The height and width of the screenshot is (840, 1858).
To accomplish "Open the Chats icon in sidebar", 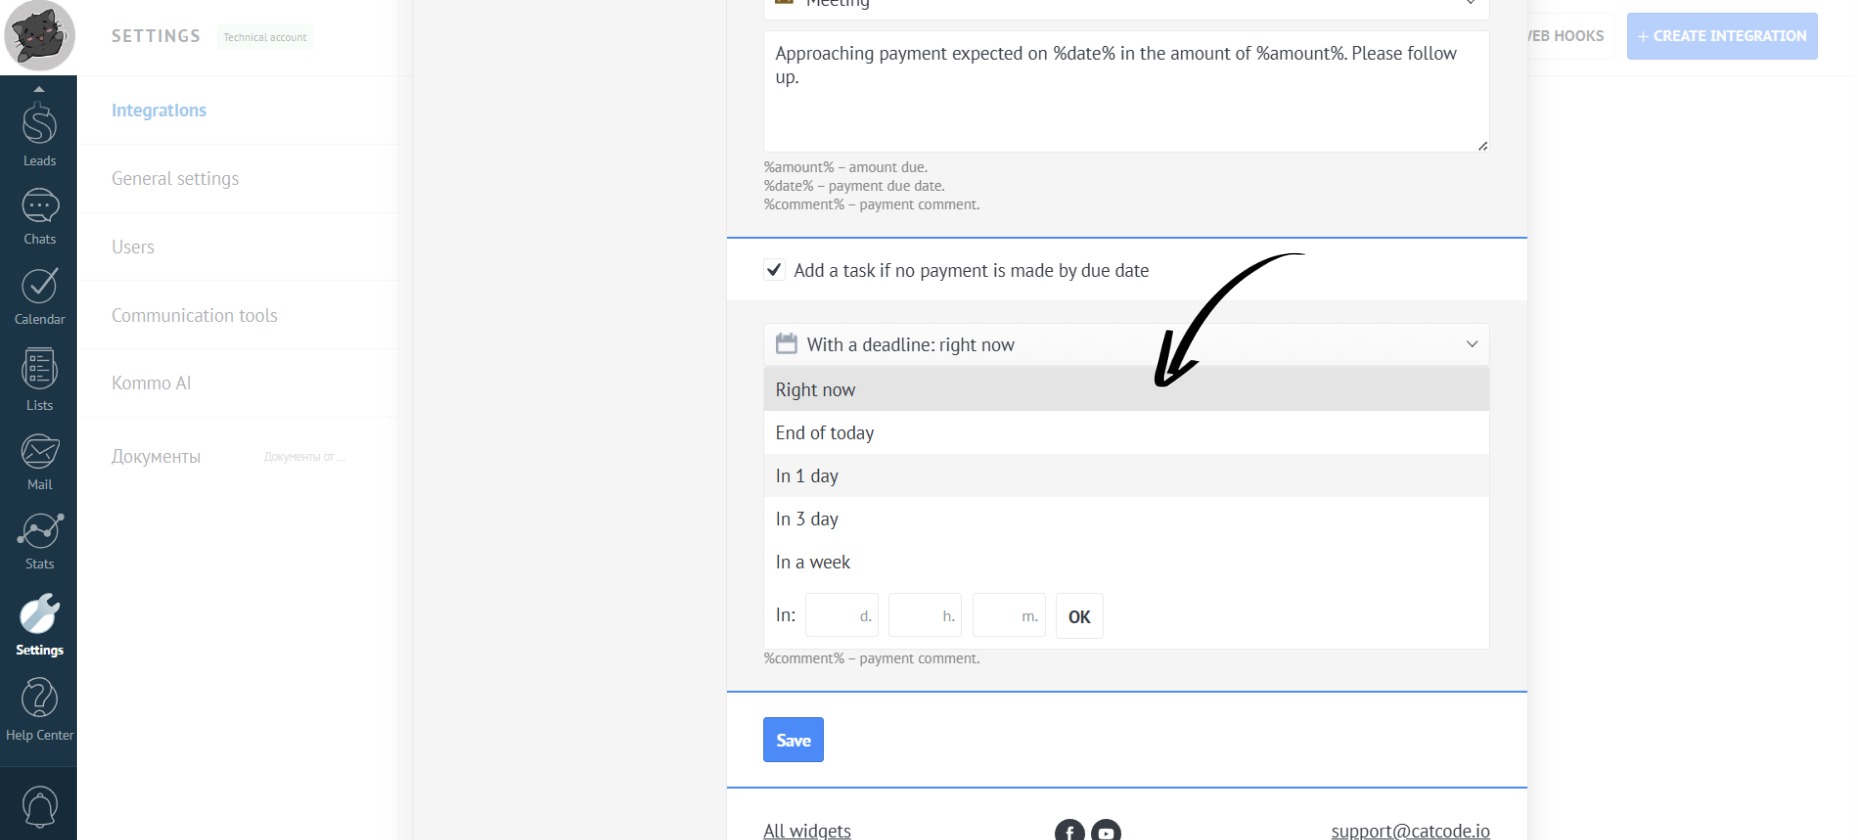I will pyautogui.click(x=39, y=208).
